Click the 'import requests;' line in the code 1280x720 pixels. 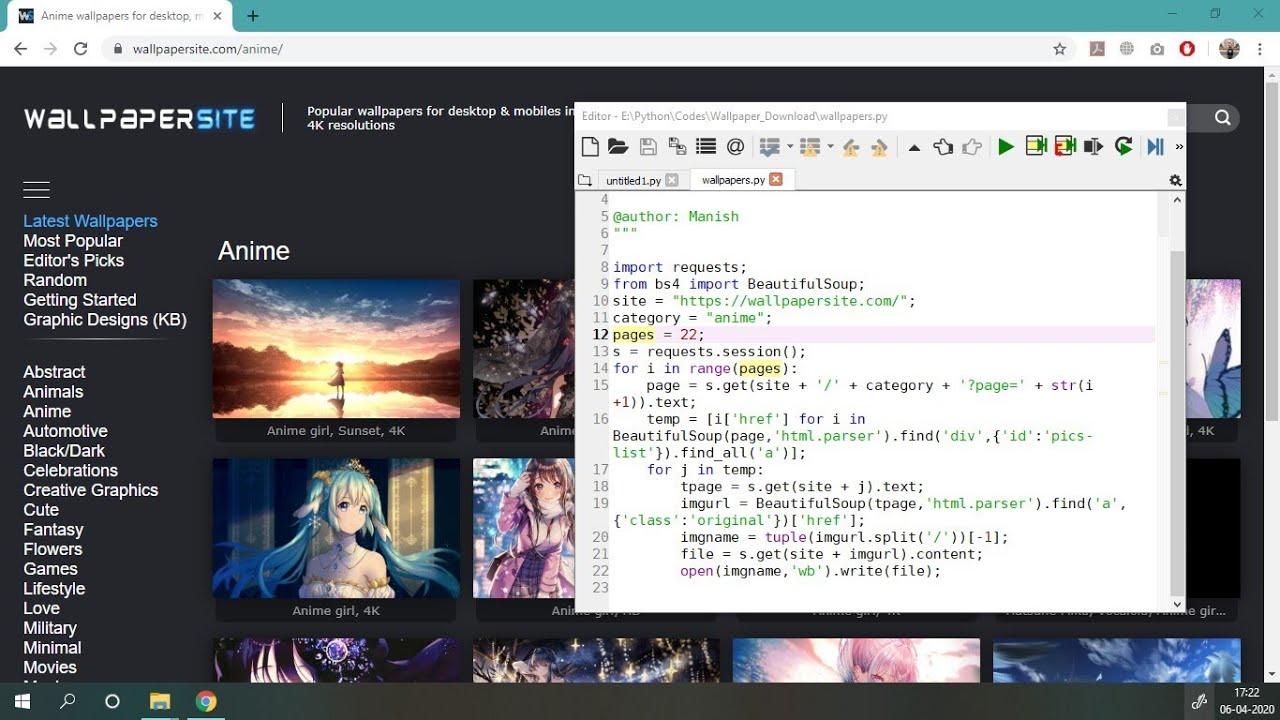click(680, 267)
